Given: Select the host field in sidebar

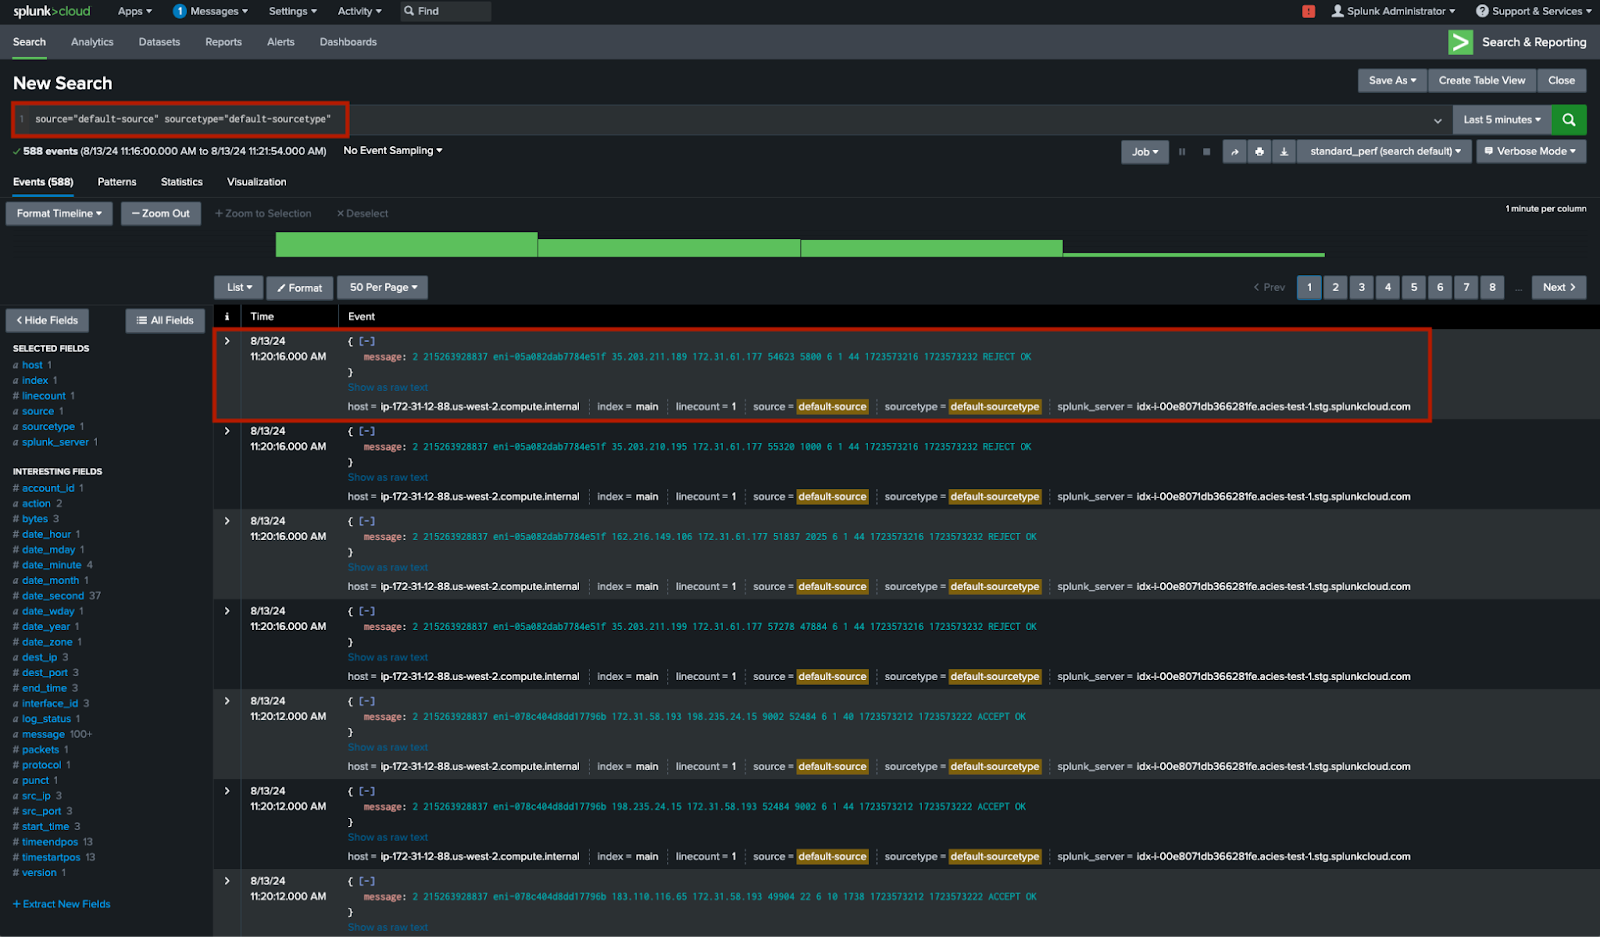Looking at the screenshot, I should [x=33, y=365].
